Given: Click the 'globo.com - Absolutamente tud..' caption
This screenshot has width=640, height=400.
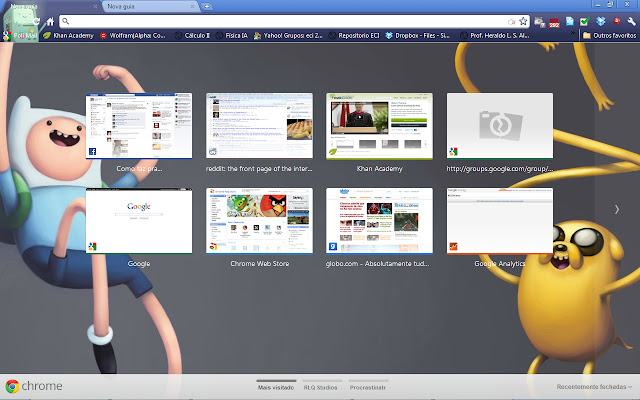Looking at the screenshot, I should (378, 264).
